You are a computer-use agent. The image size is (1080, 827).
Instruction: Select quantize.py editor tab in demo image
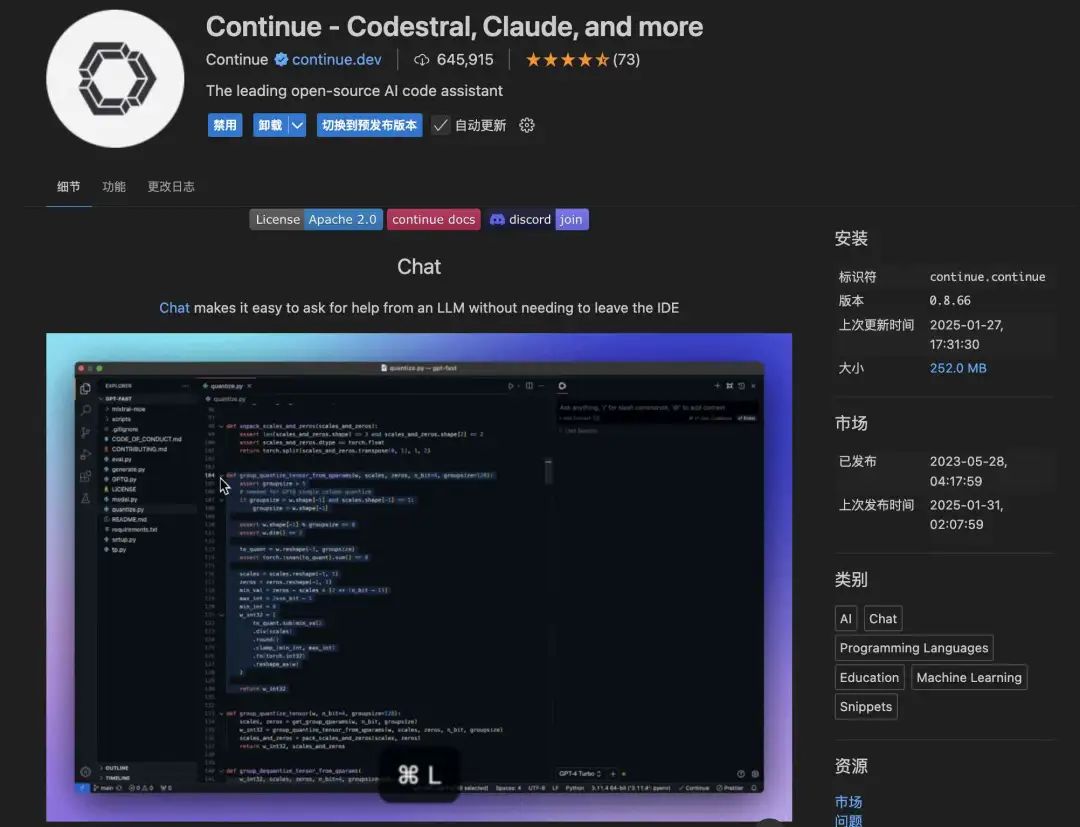[227, 386]
